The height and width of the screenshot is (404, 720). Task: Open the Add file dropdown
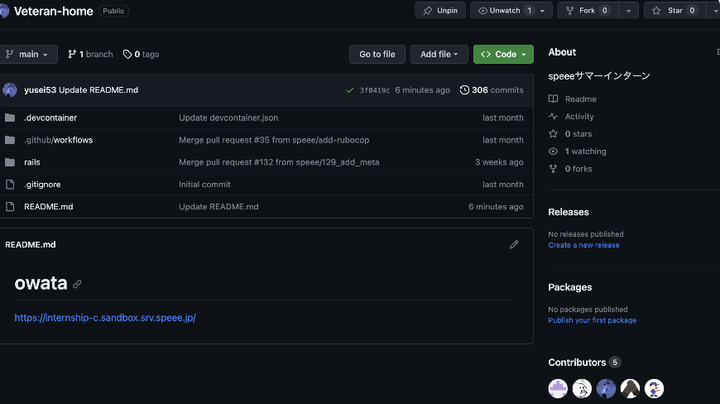(x=439, y=54)
